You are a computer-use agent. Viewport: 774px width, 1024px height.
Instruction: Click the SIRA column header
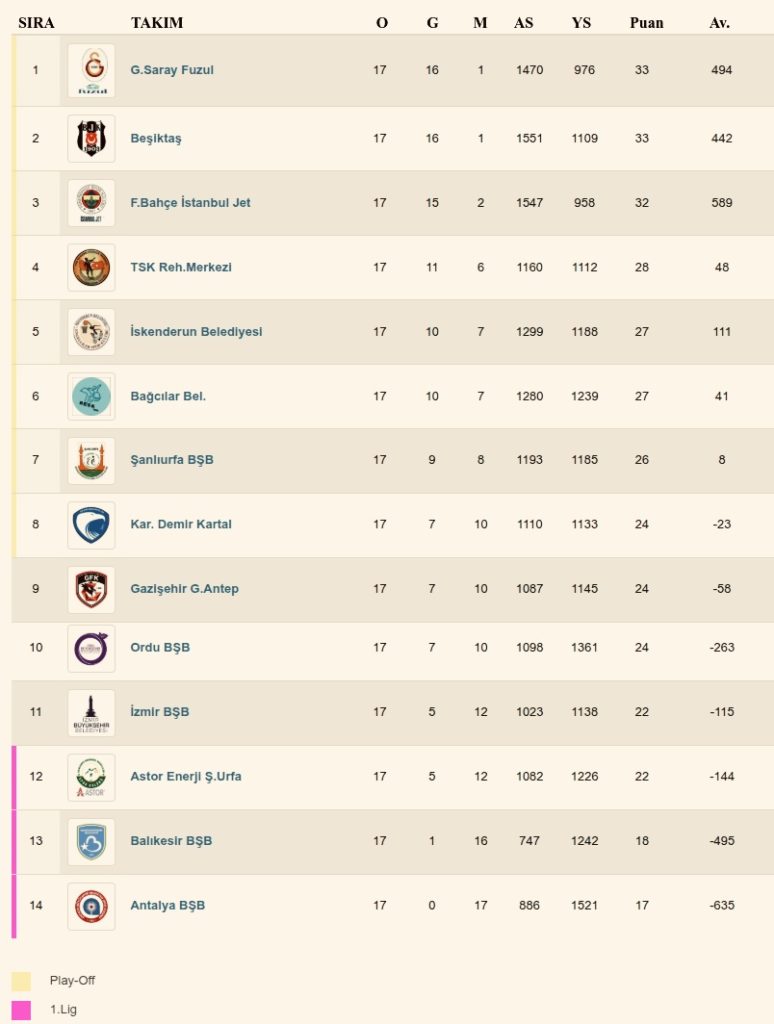[x=36, y=23]
